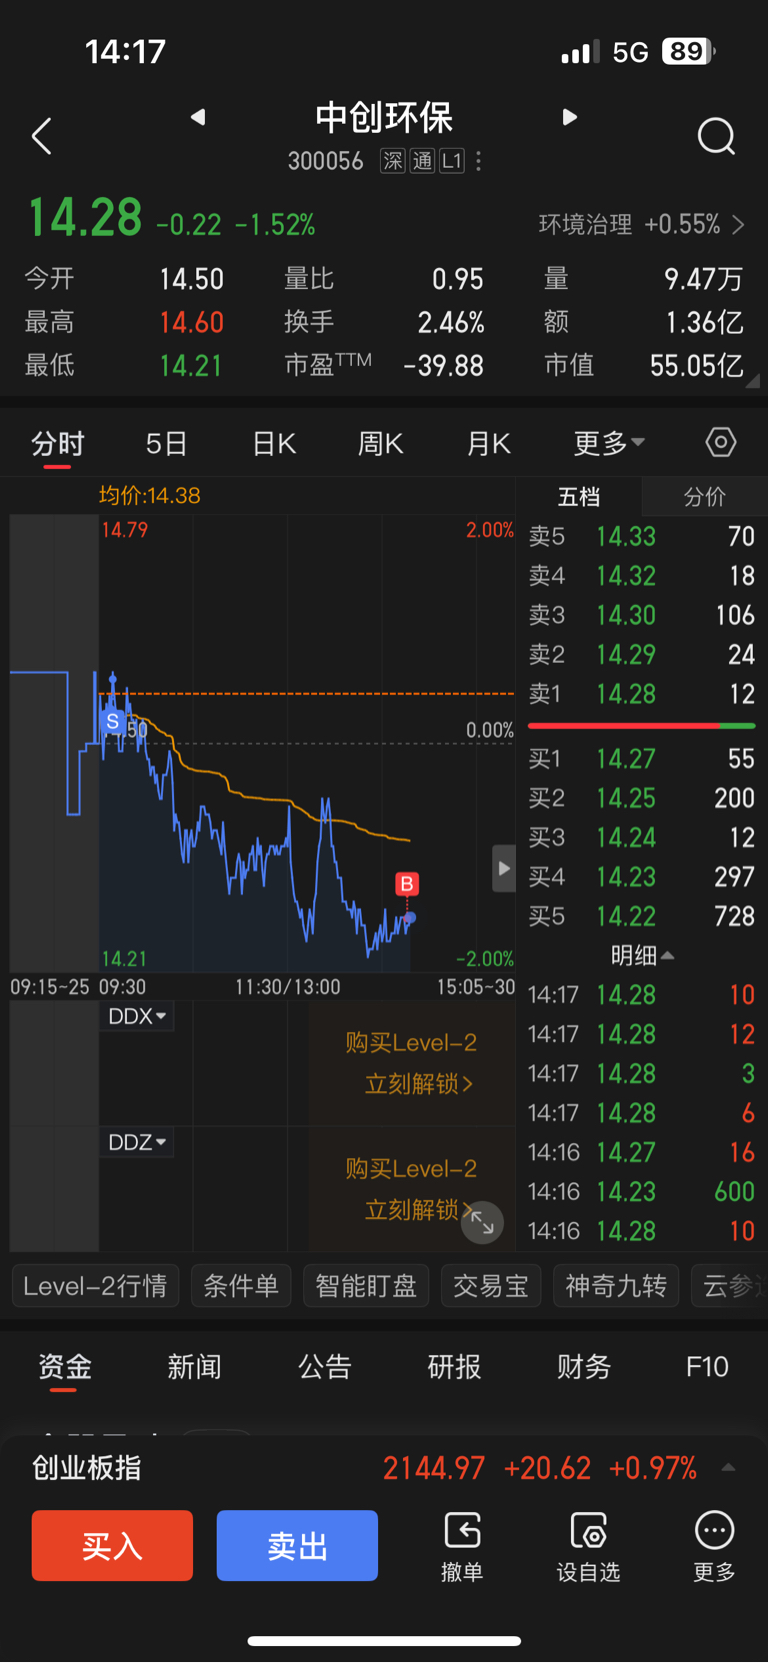Open 环境治理 sector chevron
Image resolution: width=768 pixels, height=1663 pixels.
(x=739, y=225)
